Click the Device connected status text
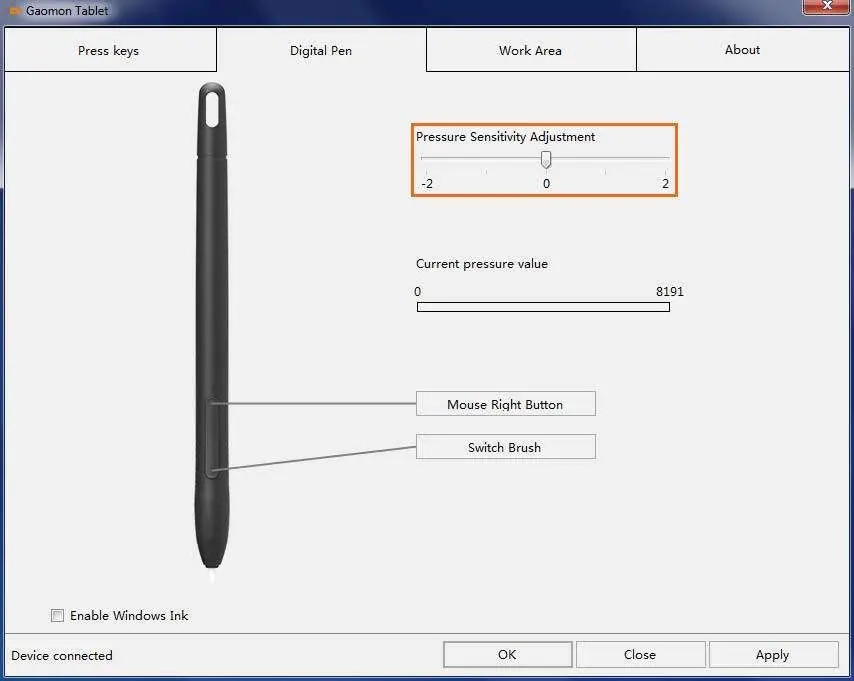854x681 pixels. 61,655
